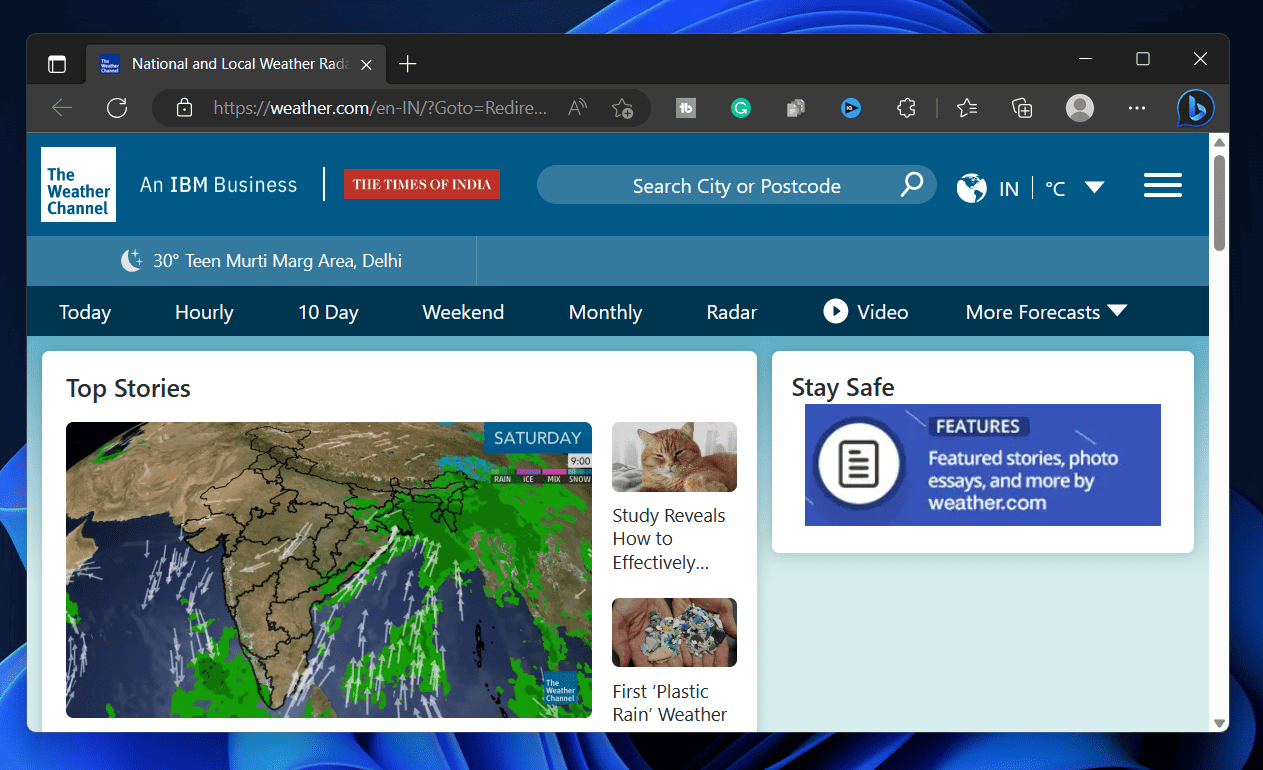
Task: Open the browser Extensions puzzle icon
Action: [x=906, y=108]
